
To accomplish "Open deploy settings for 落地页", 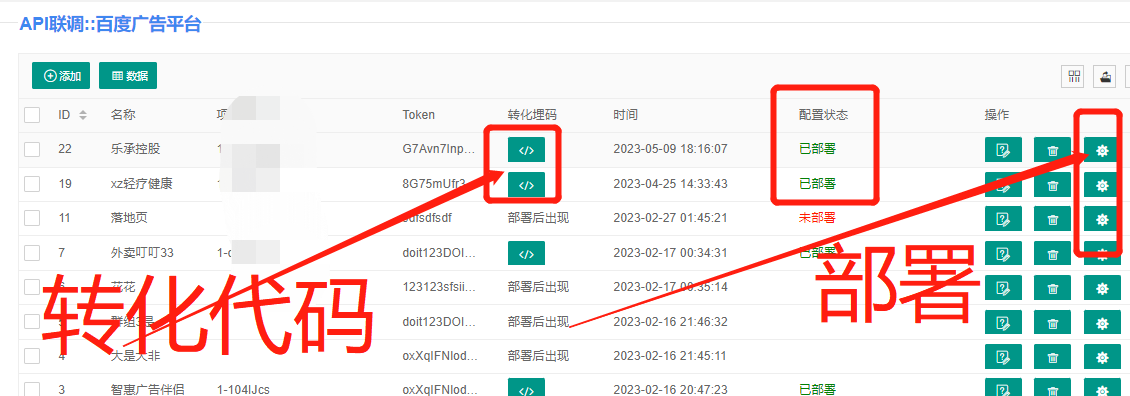I will pos(1101,219).
